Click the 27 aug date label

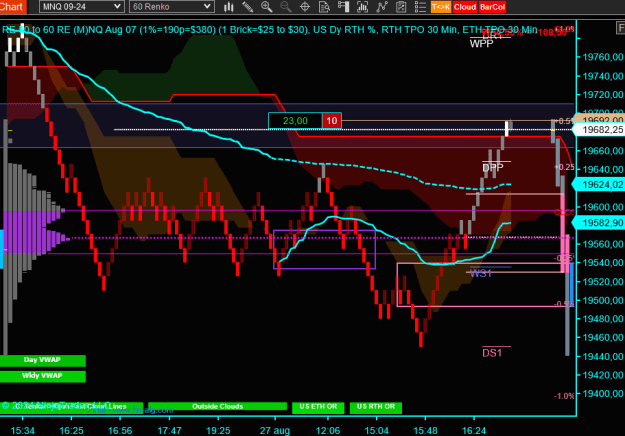click(275, 430)
